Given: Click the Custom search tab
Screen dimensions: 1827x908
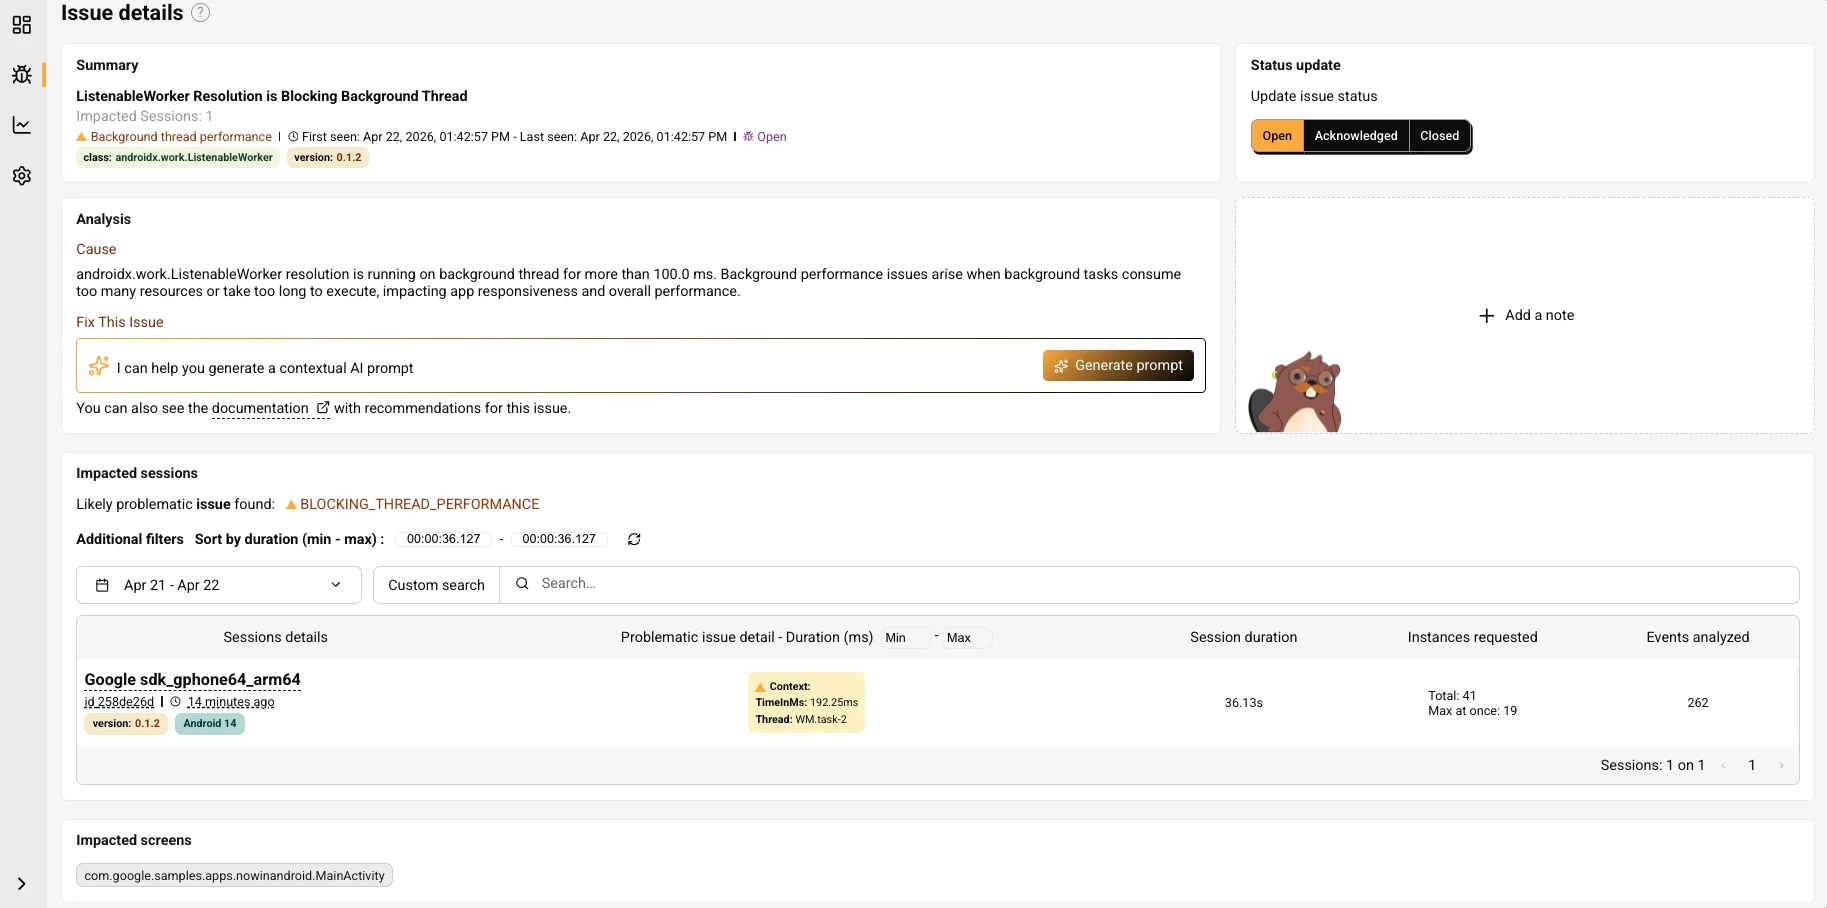Looking at the screenshot, I should pyautogui.click(x=436, y=585).
